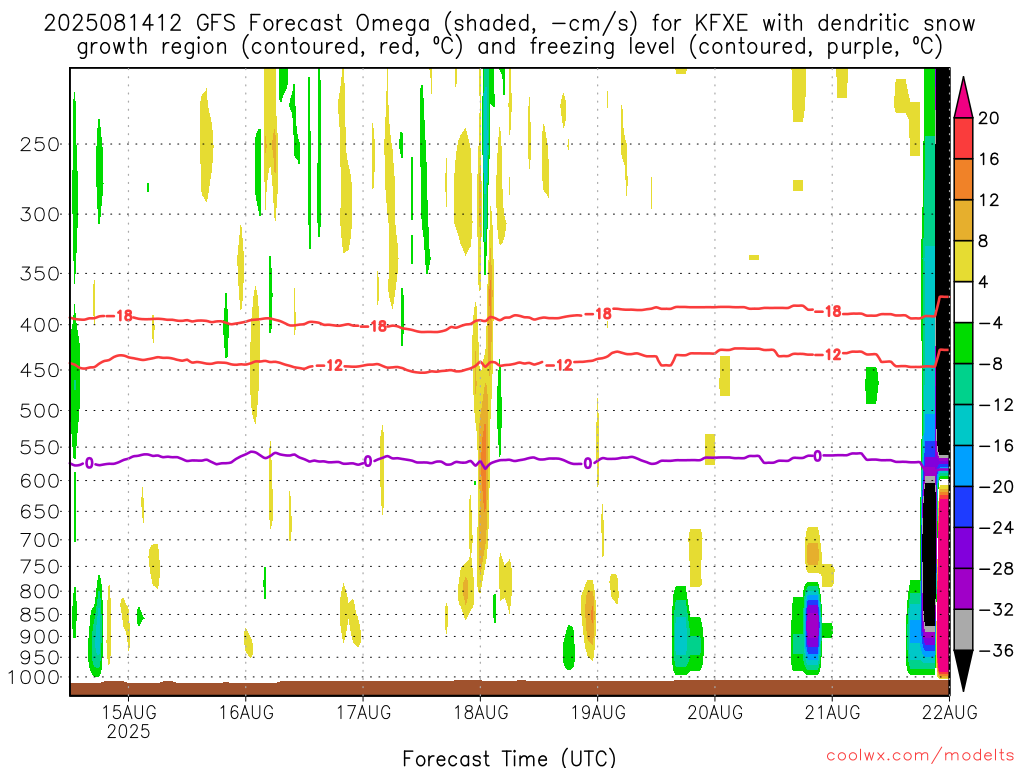Click the 650 pressure level label

click(x=40, y=511)
